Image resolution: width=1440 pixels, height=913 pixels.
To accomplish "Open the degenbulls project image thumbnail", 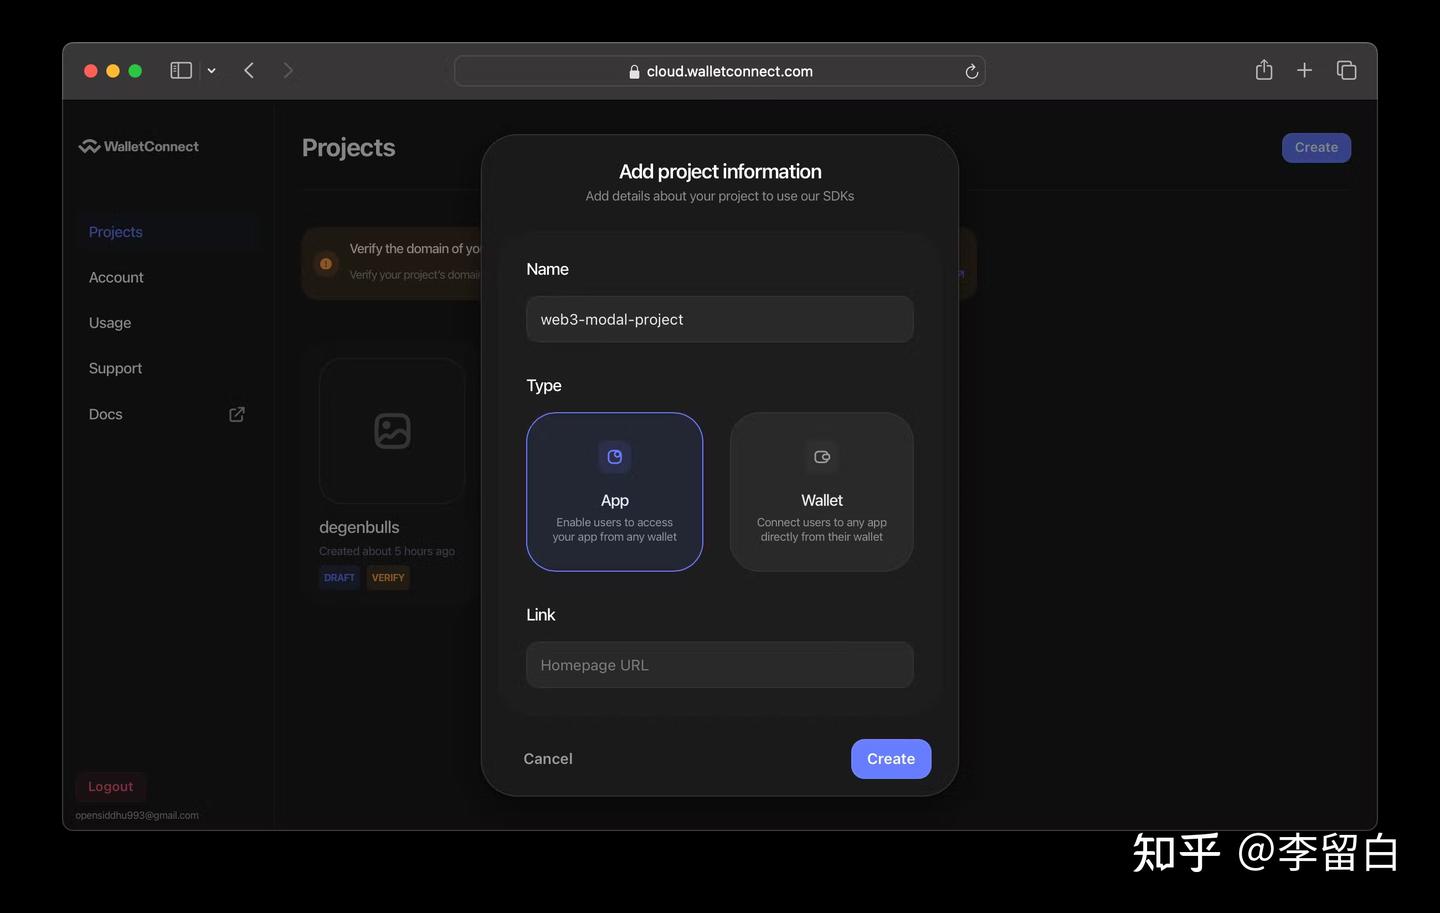I will click(392, 431).
